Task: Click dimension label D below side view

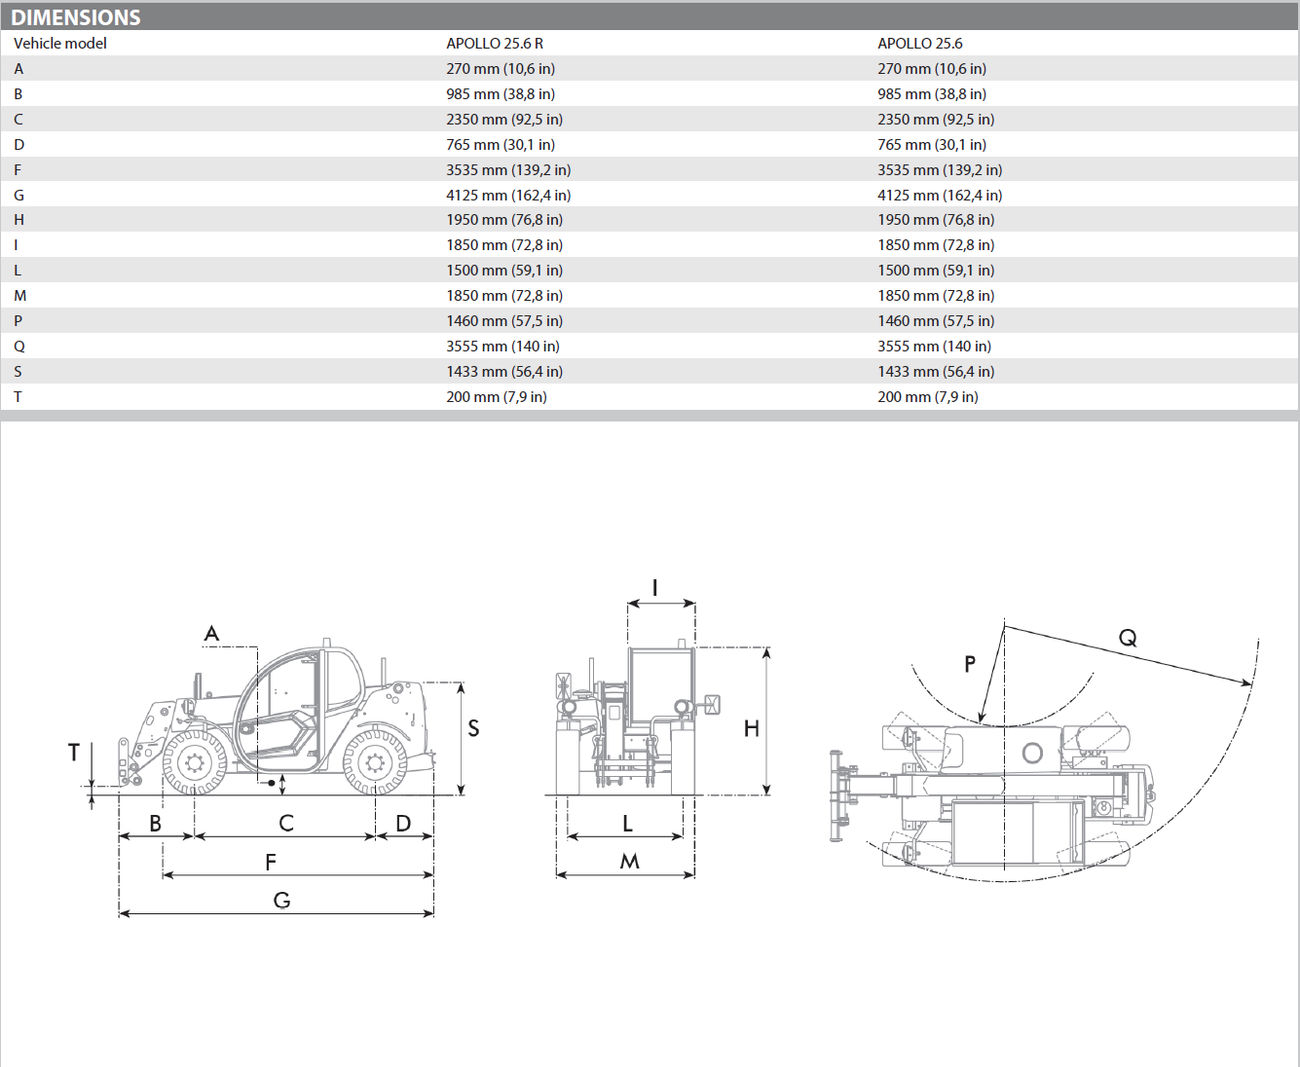Action: click(403, 824)
